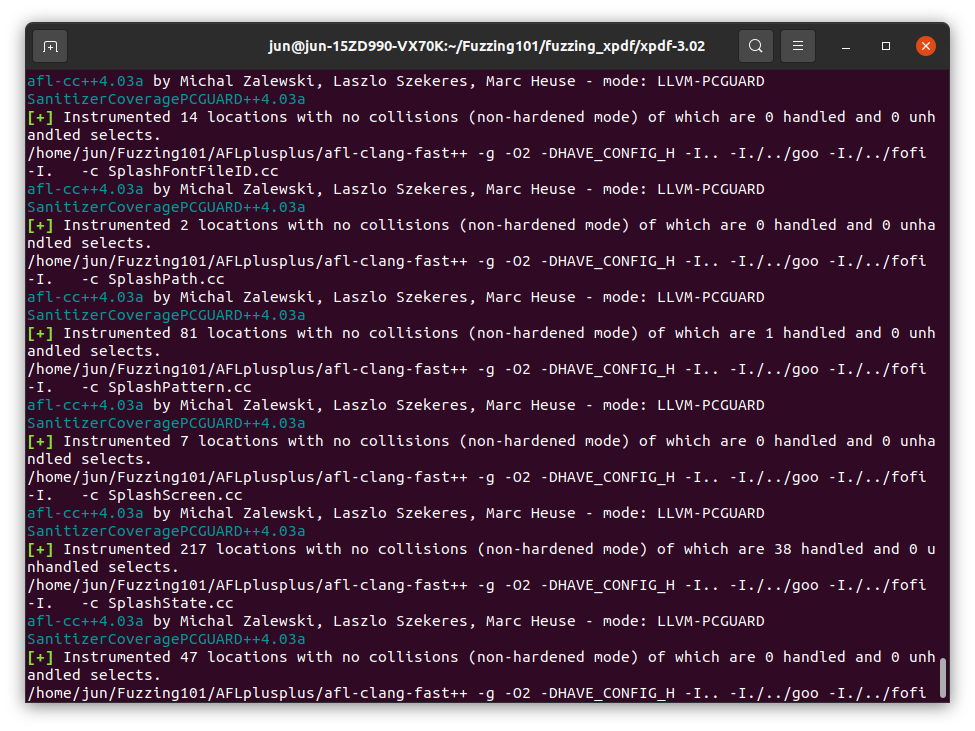
Task: Click the [+] marker before 'Instrumented 217'
Action: pyautogui.click(x=40, y=549)
